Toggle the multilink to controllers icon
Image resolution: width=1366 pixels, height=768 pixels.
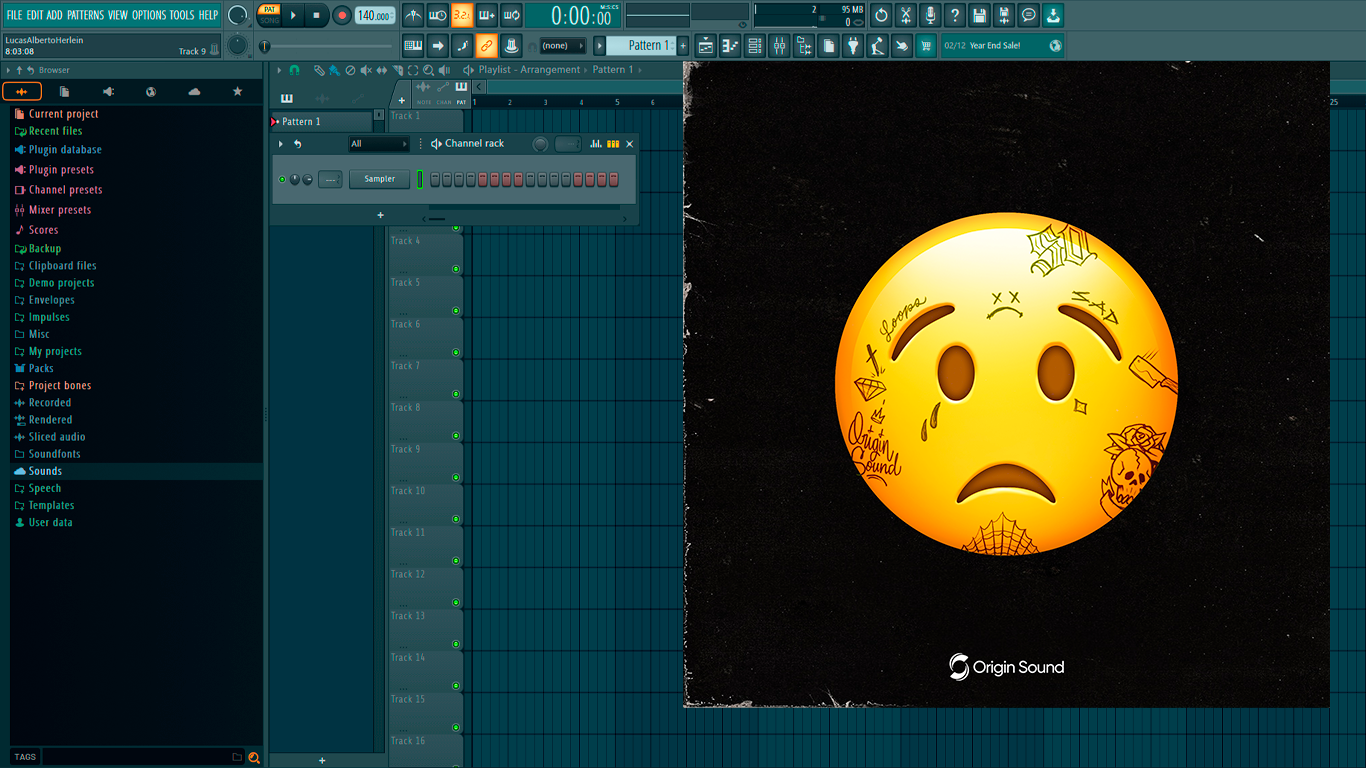click(x=511, y=45)
